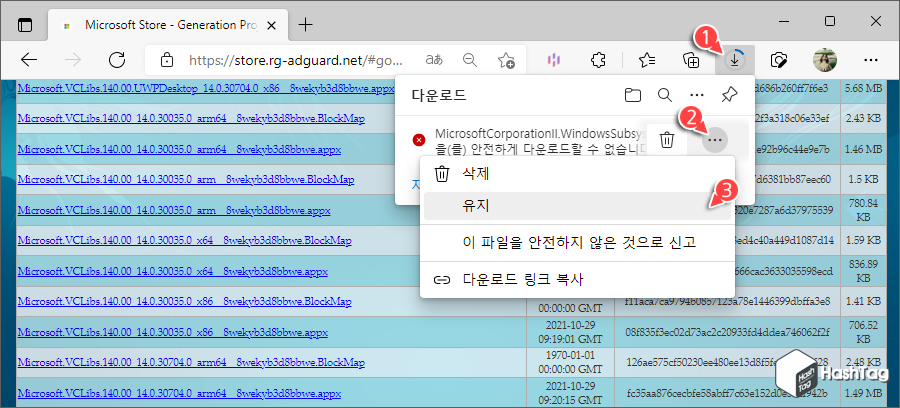Viewport: 900px width, 408px height.
Task: Open more options in Downloads header
Action: tap(697, 95)
